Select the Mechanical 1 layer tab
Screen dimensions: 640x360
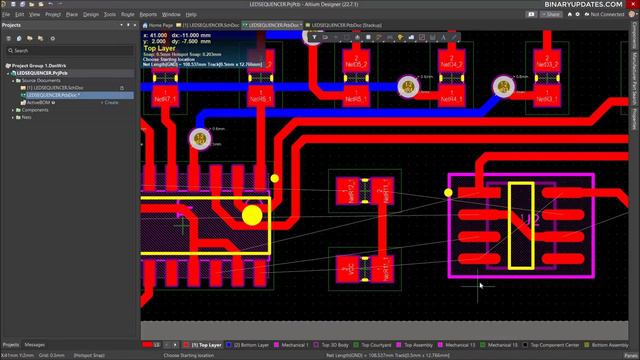point(291,345)
